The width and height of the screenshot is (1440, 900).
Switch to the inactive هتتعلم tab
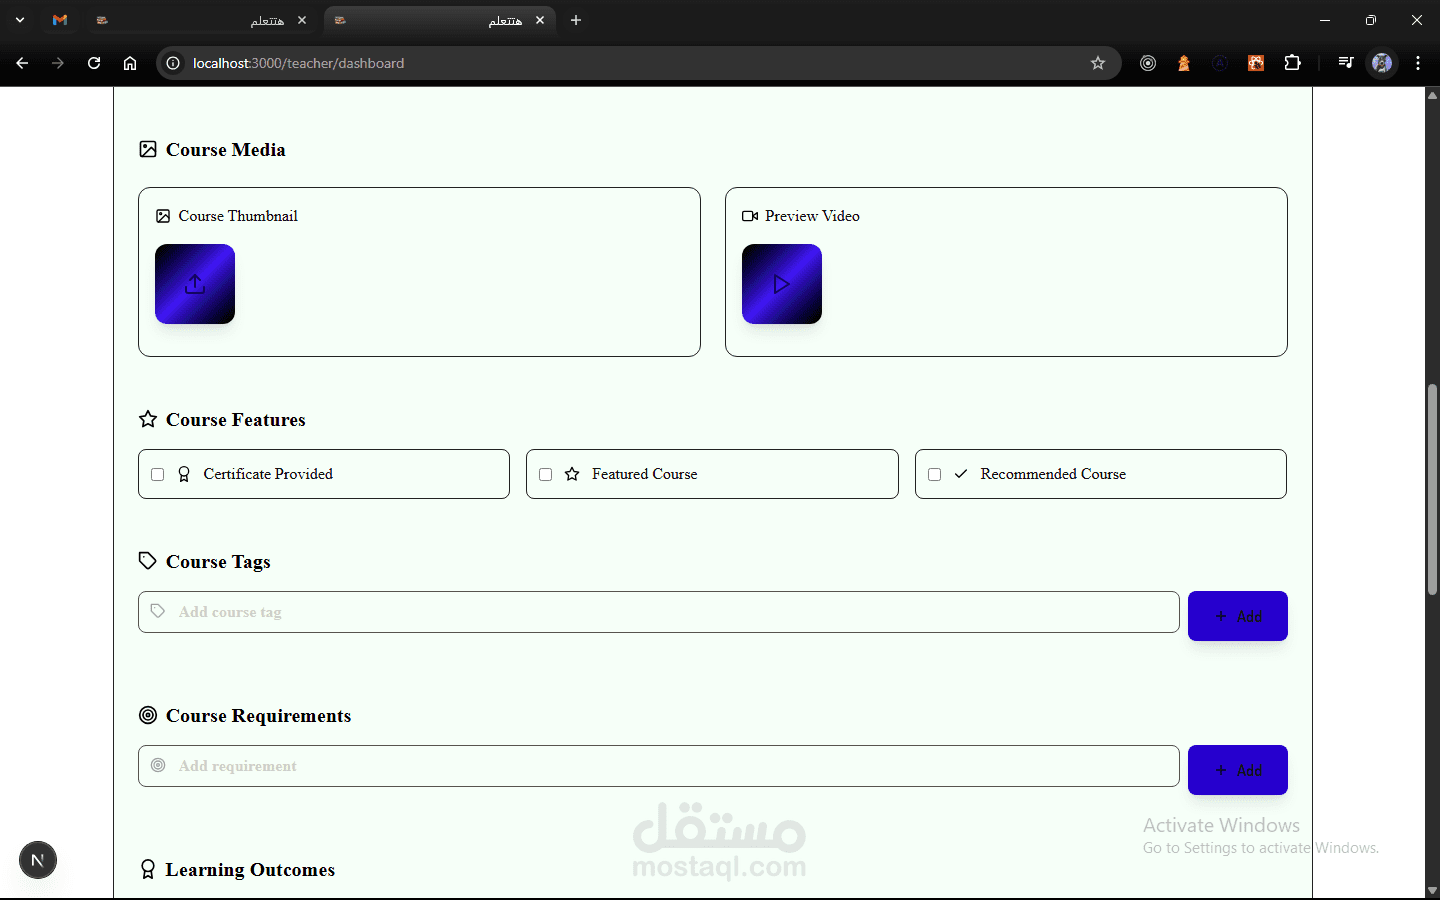[200, 20]
